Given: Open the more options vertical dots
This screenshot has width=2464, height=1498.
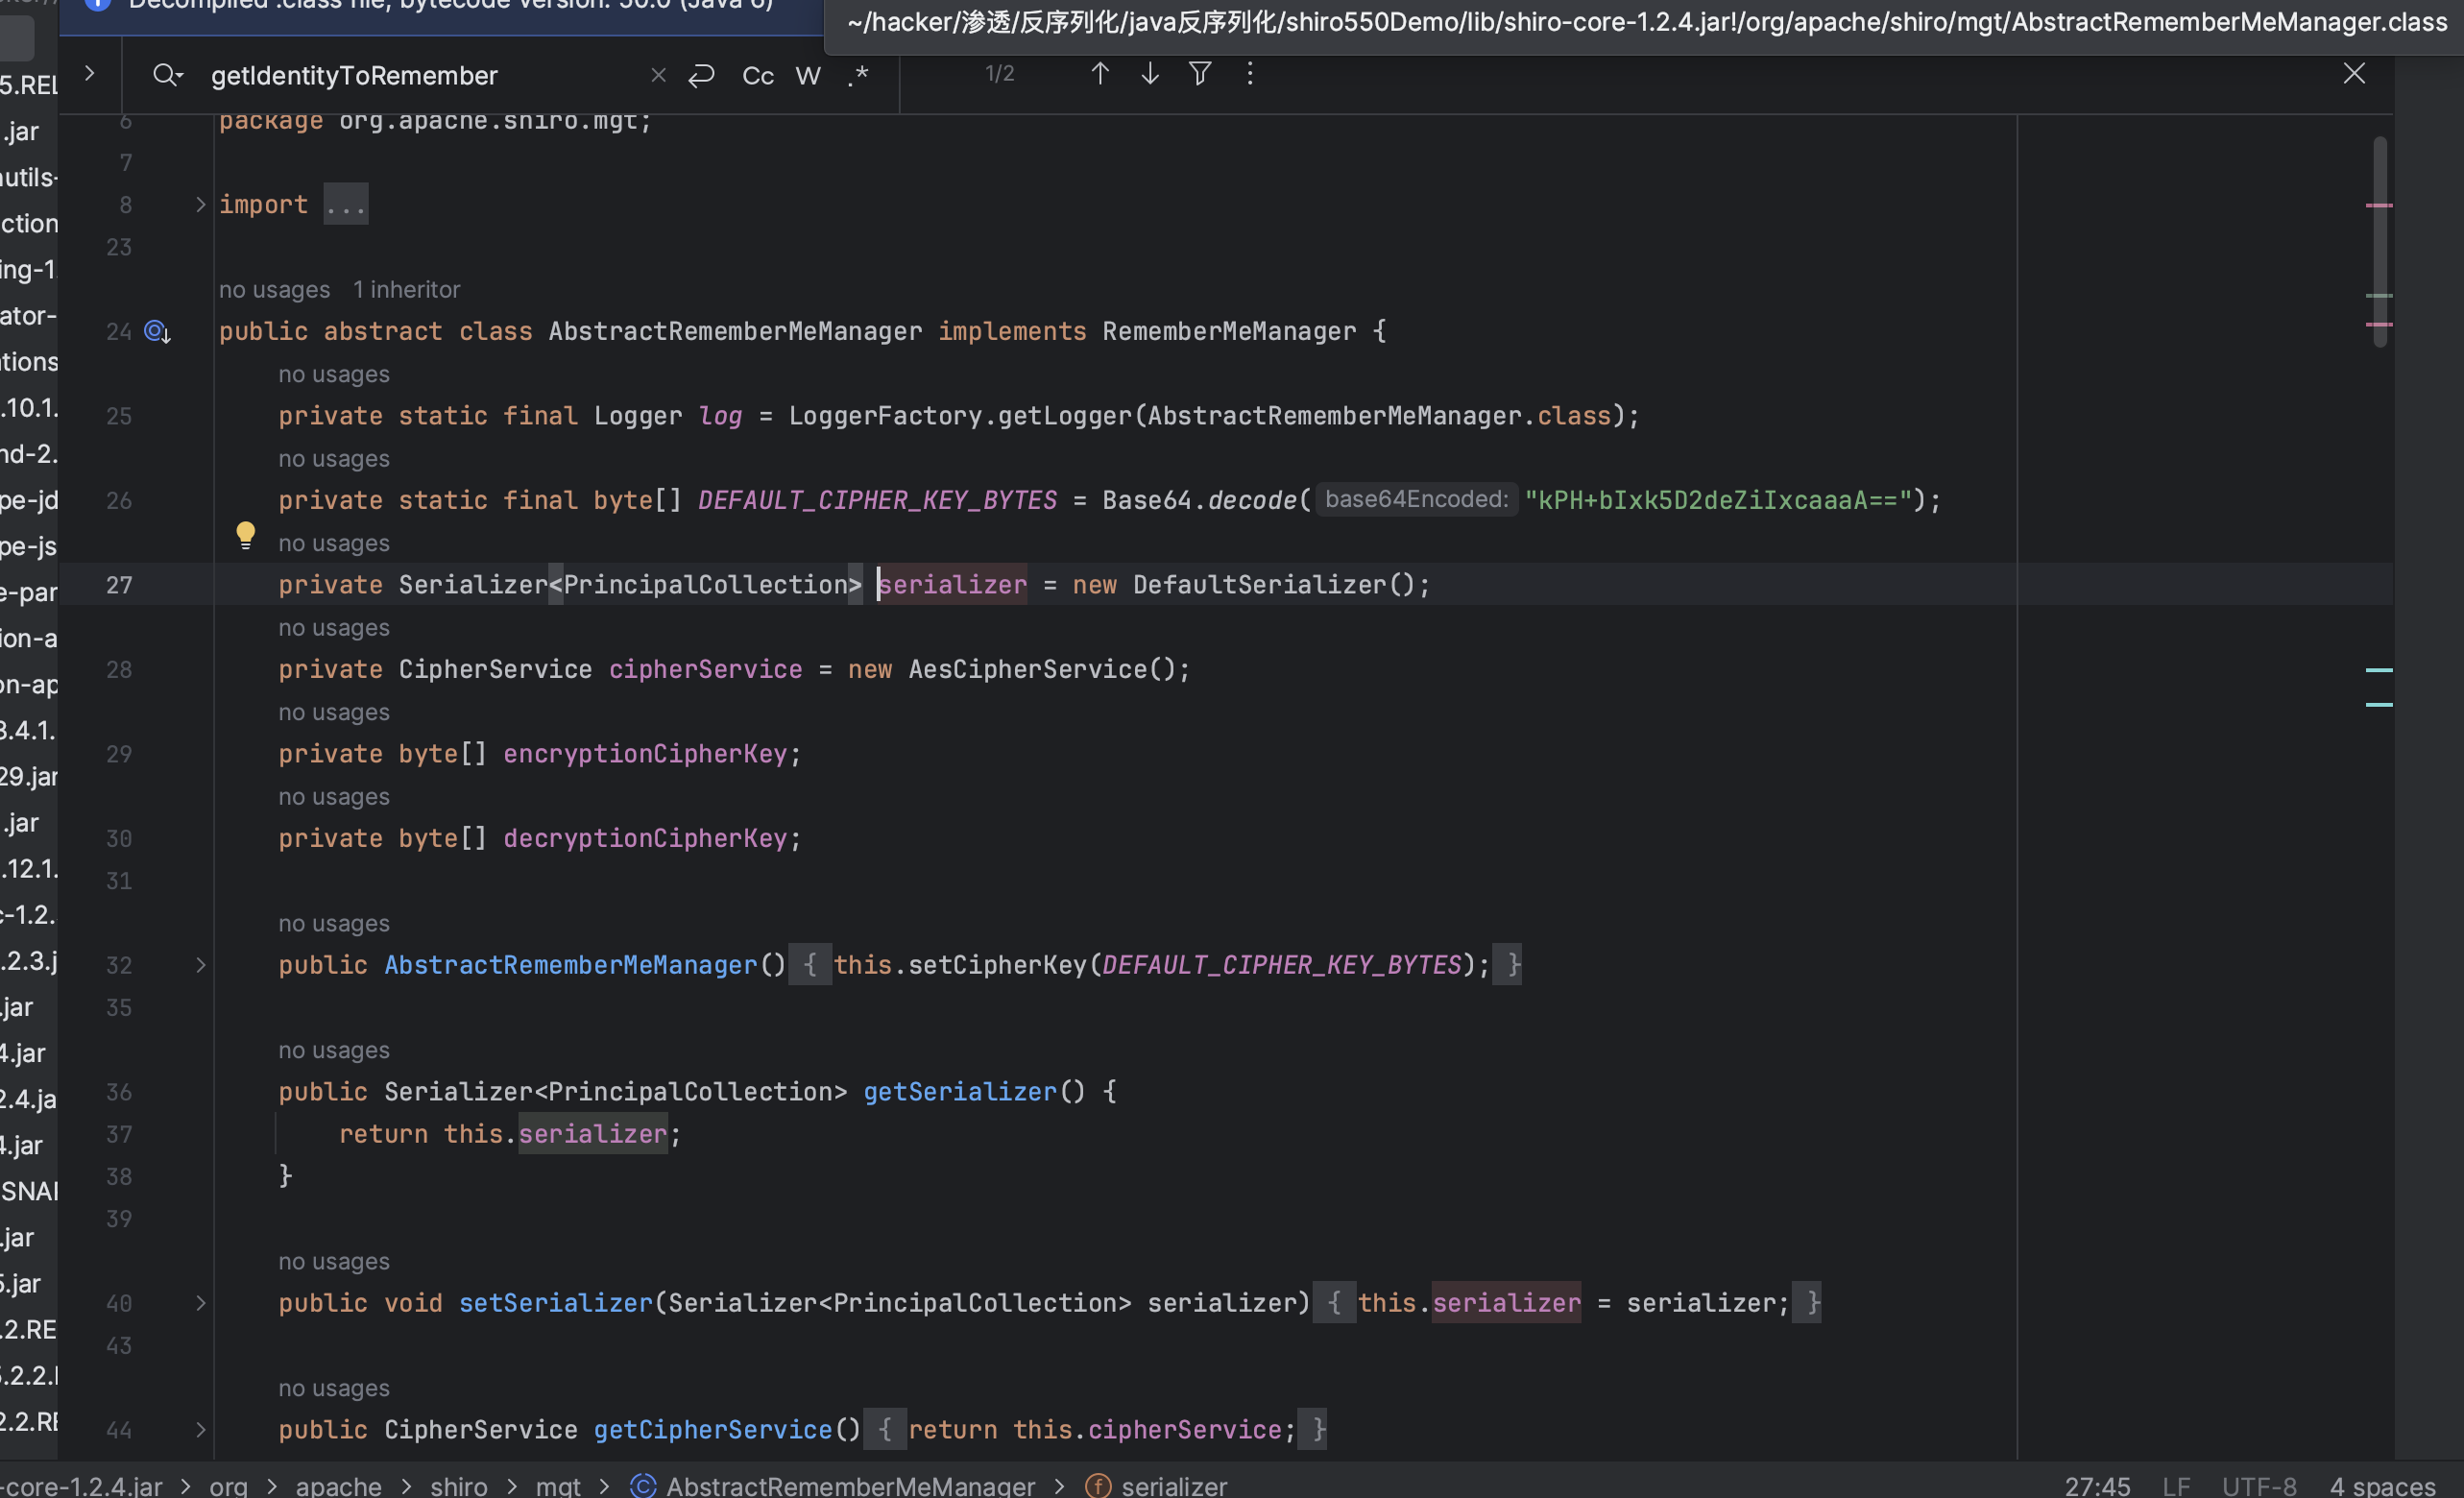Looking at the screenshot, I should tap(1249, 73).
